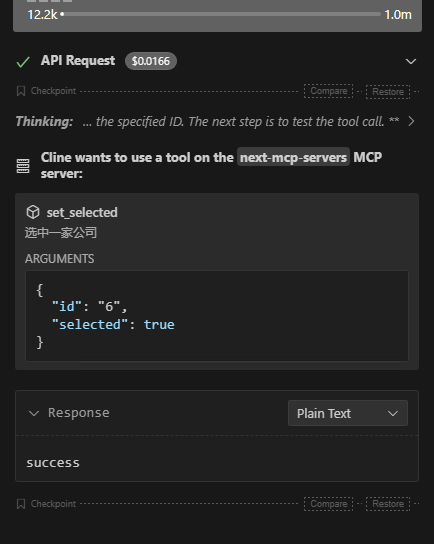Viewport: 434px width, 544px height.
Task: Click inside the arguments JSON code block
Action: pos(217,316)
